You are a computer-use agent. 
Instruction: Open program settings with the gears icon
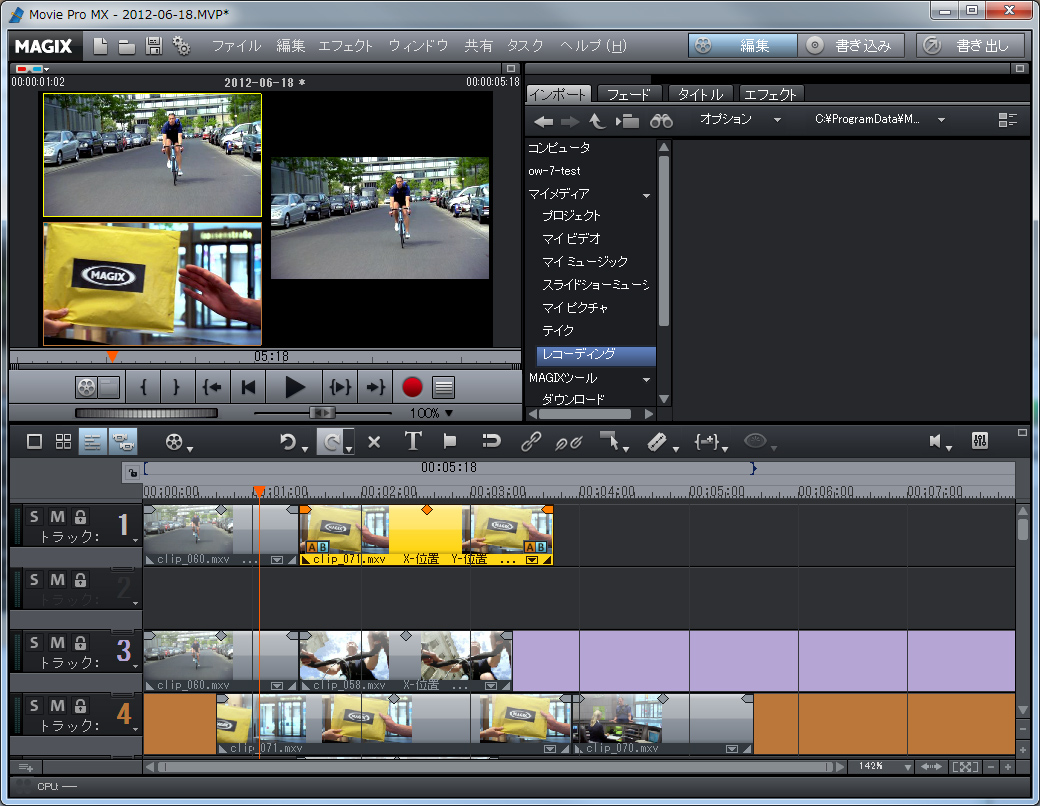click(181, 46)
